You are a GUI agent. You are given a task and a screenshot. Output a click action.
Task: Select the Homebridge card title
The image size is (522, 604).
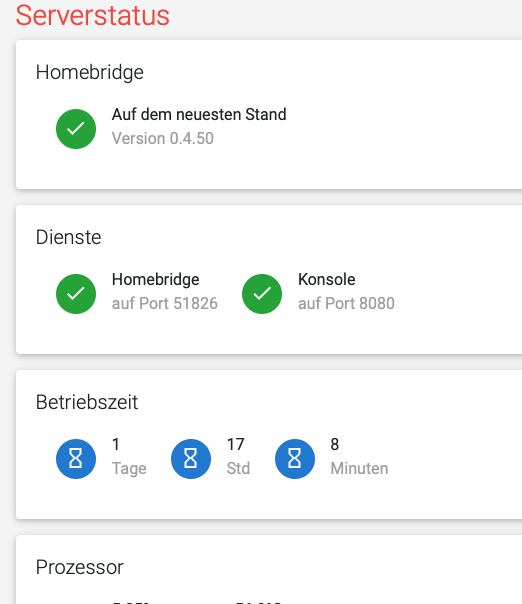click(x=90, y=72)
